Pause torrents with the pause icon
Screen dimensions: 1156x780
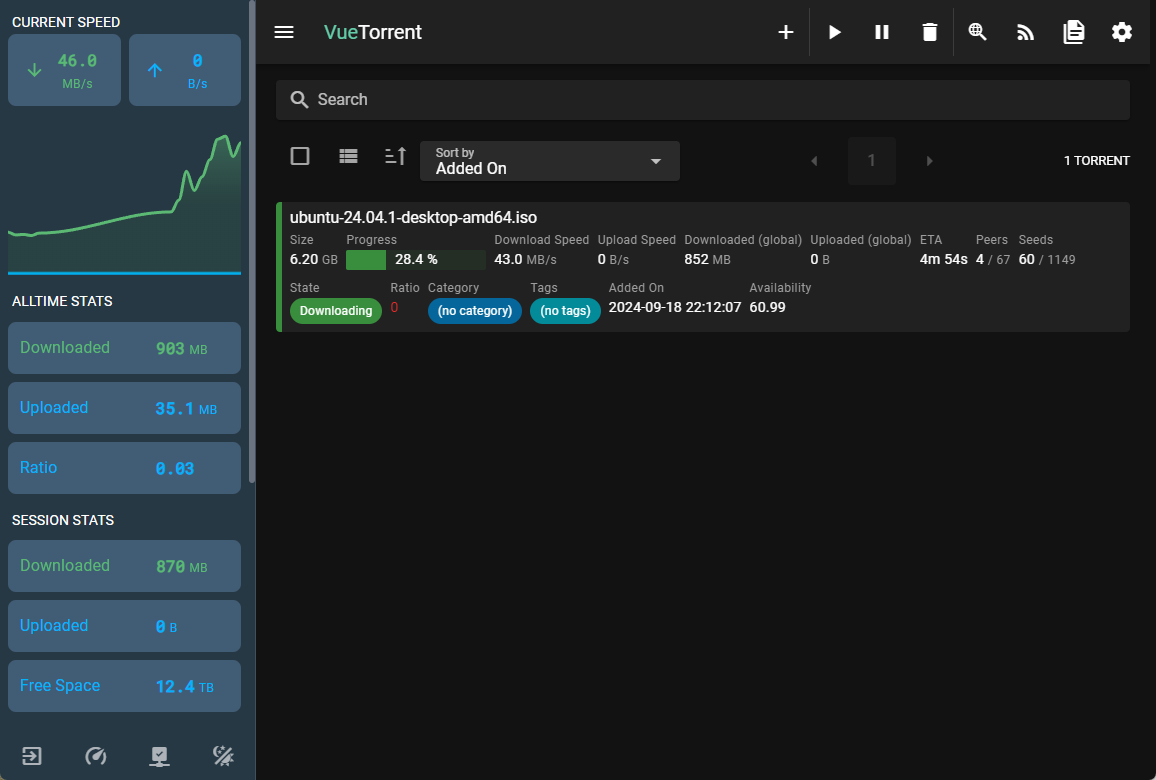pos(882,32)
